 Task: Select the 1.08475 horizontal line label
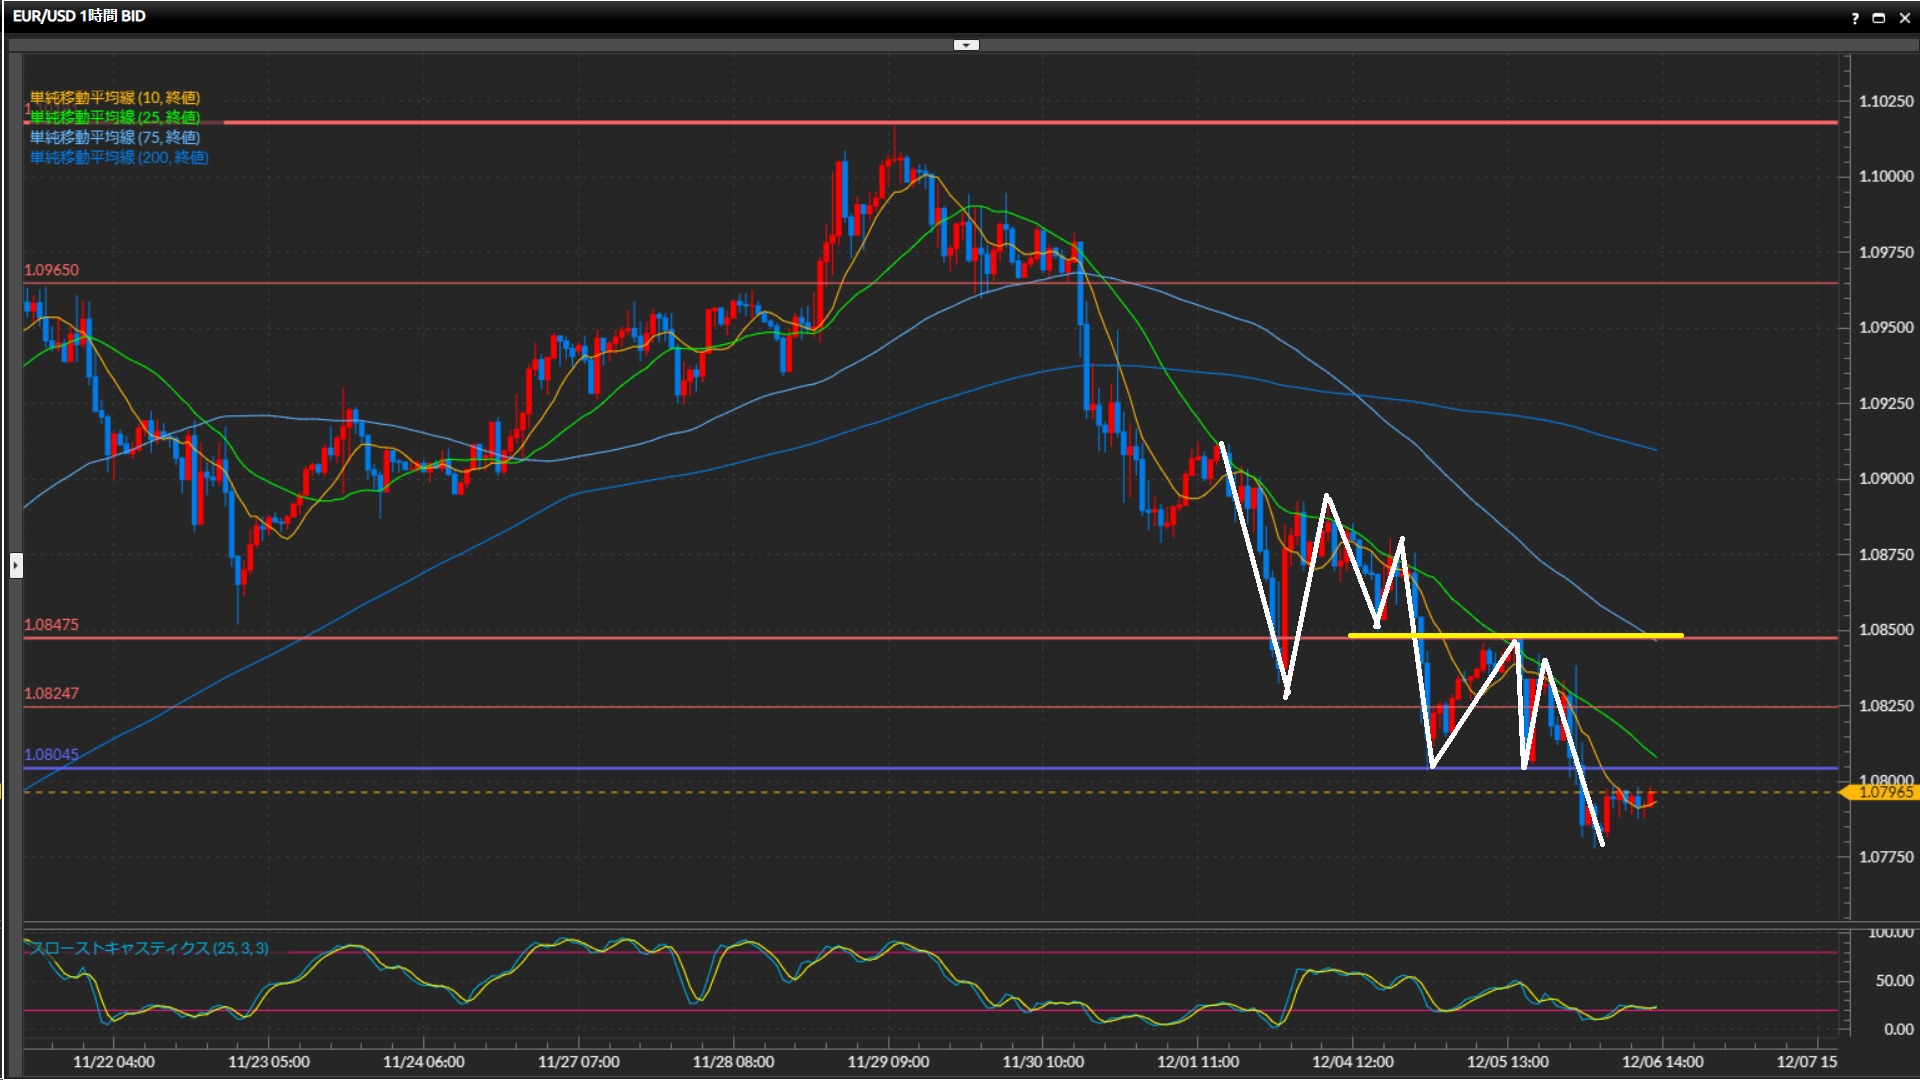click(x=51, y=625)
